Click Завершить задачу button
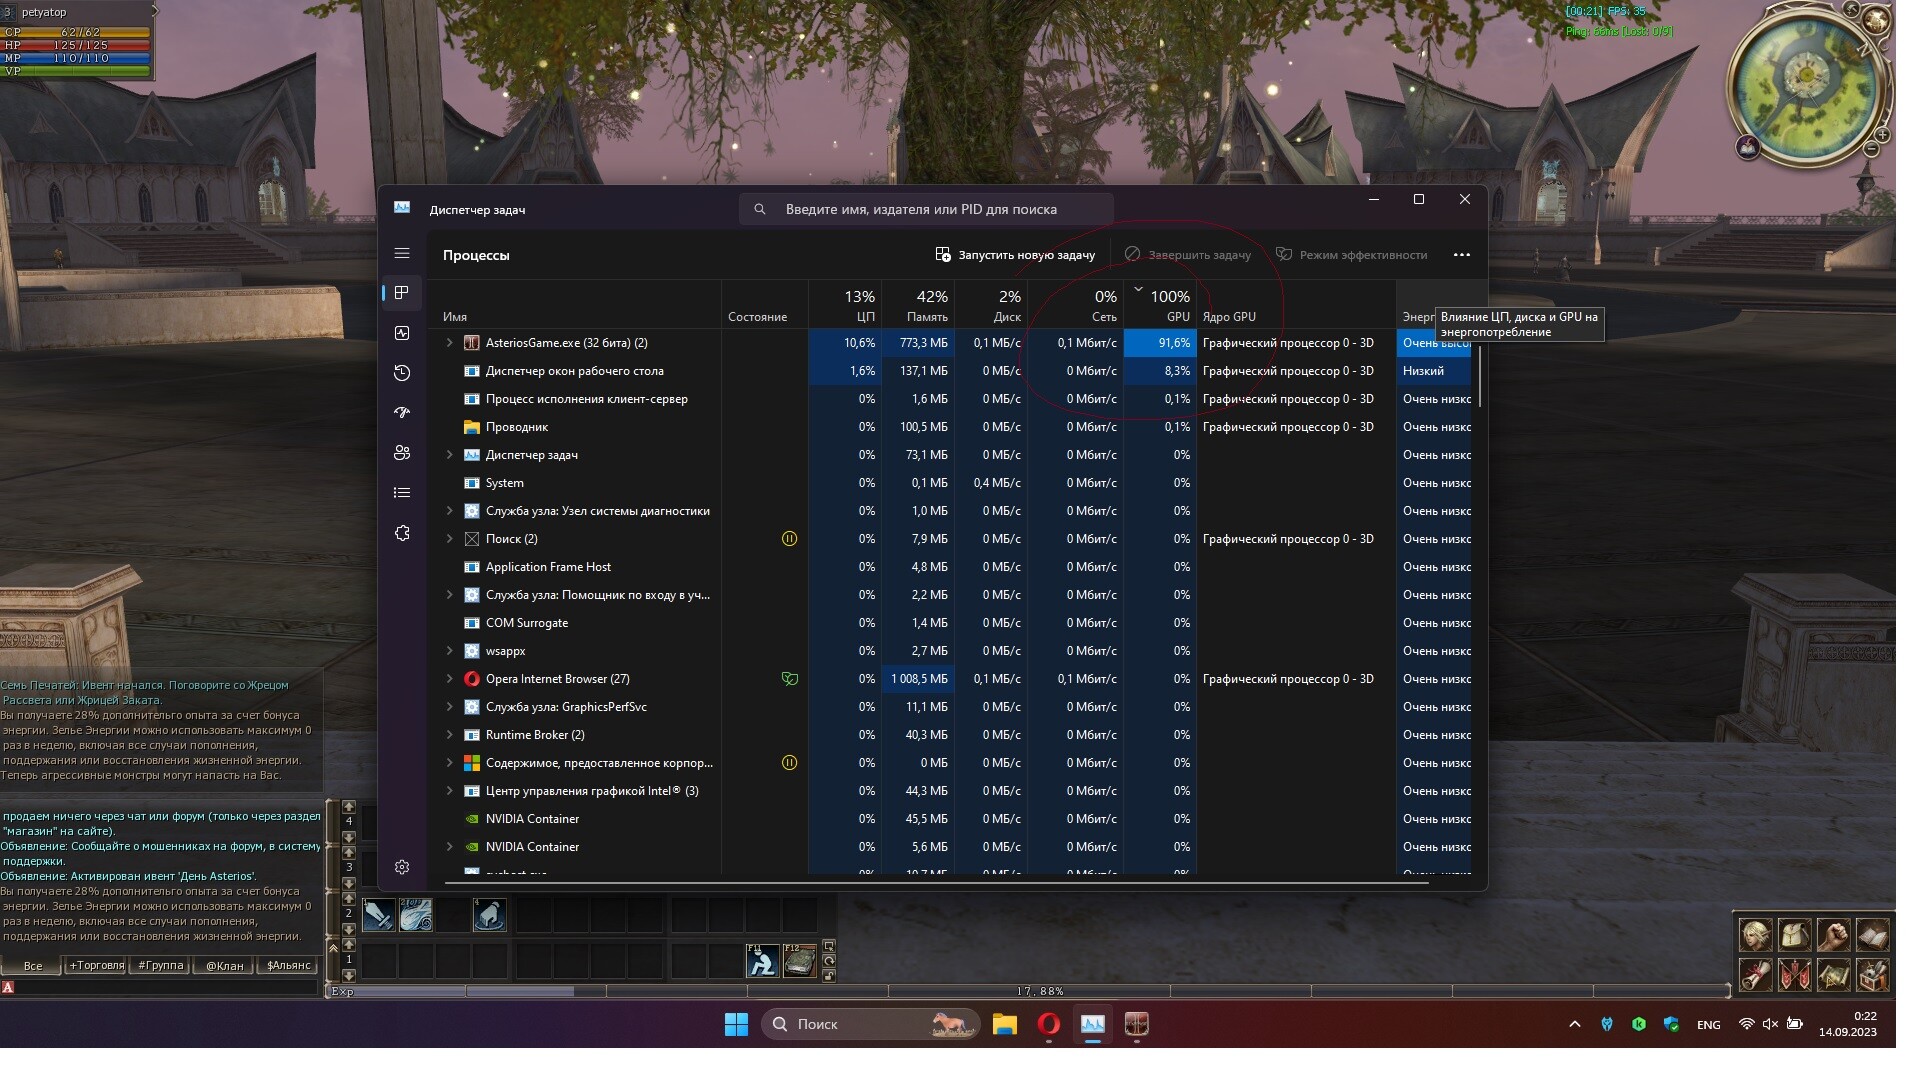Screen dimensions: 1920x1080 pos(1187,255)
